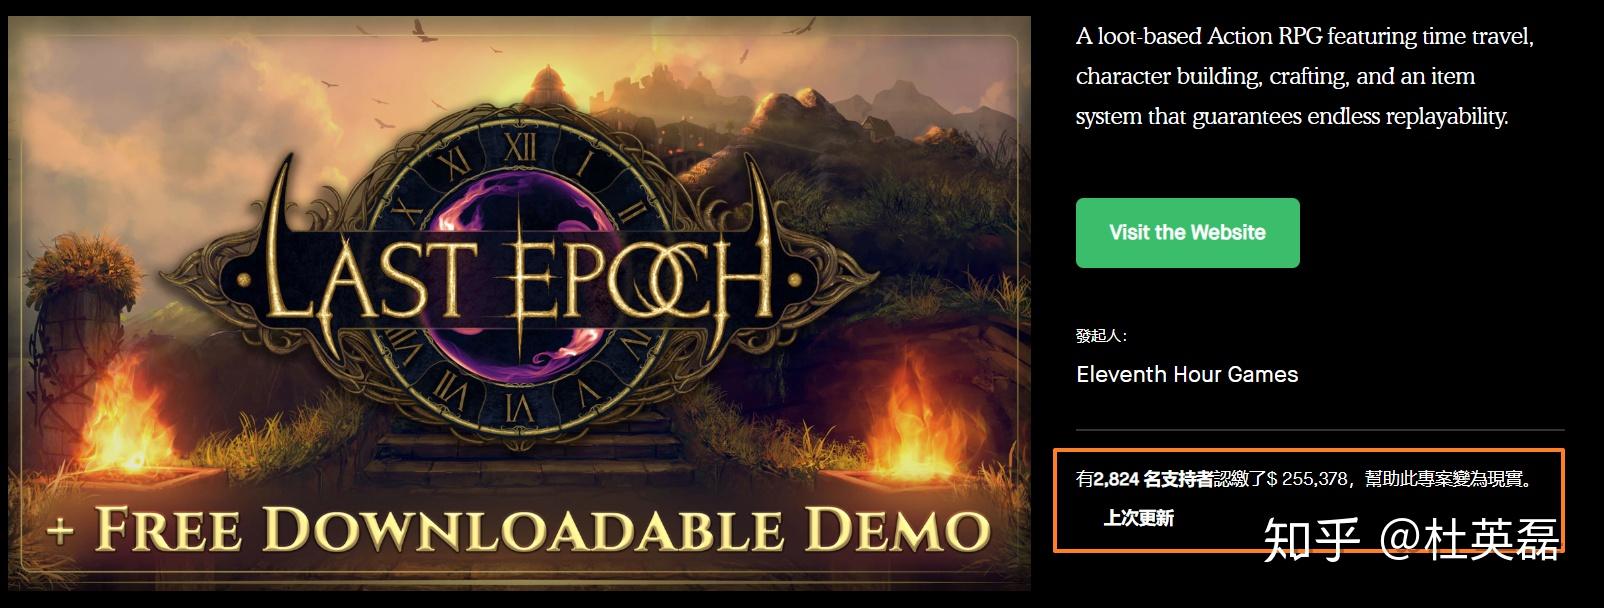Open the 上次更新 last update link
The image size is (1604, 608).
[1138, 518]
